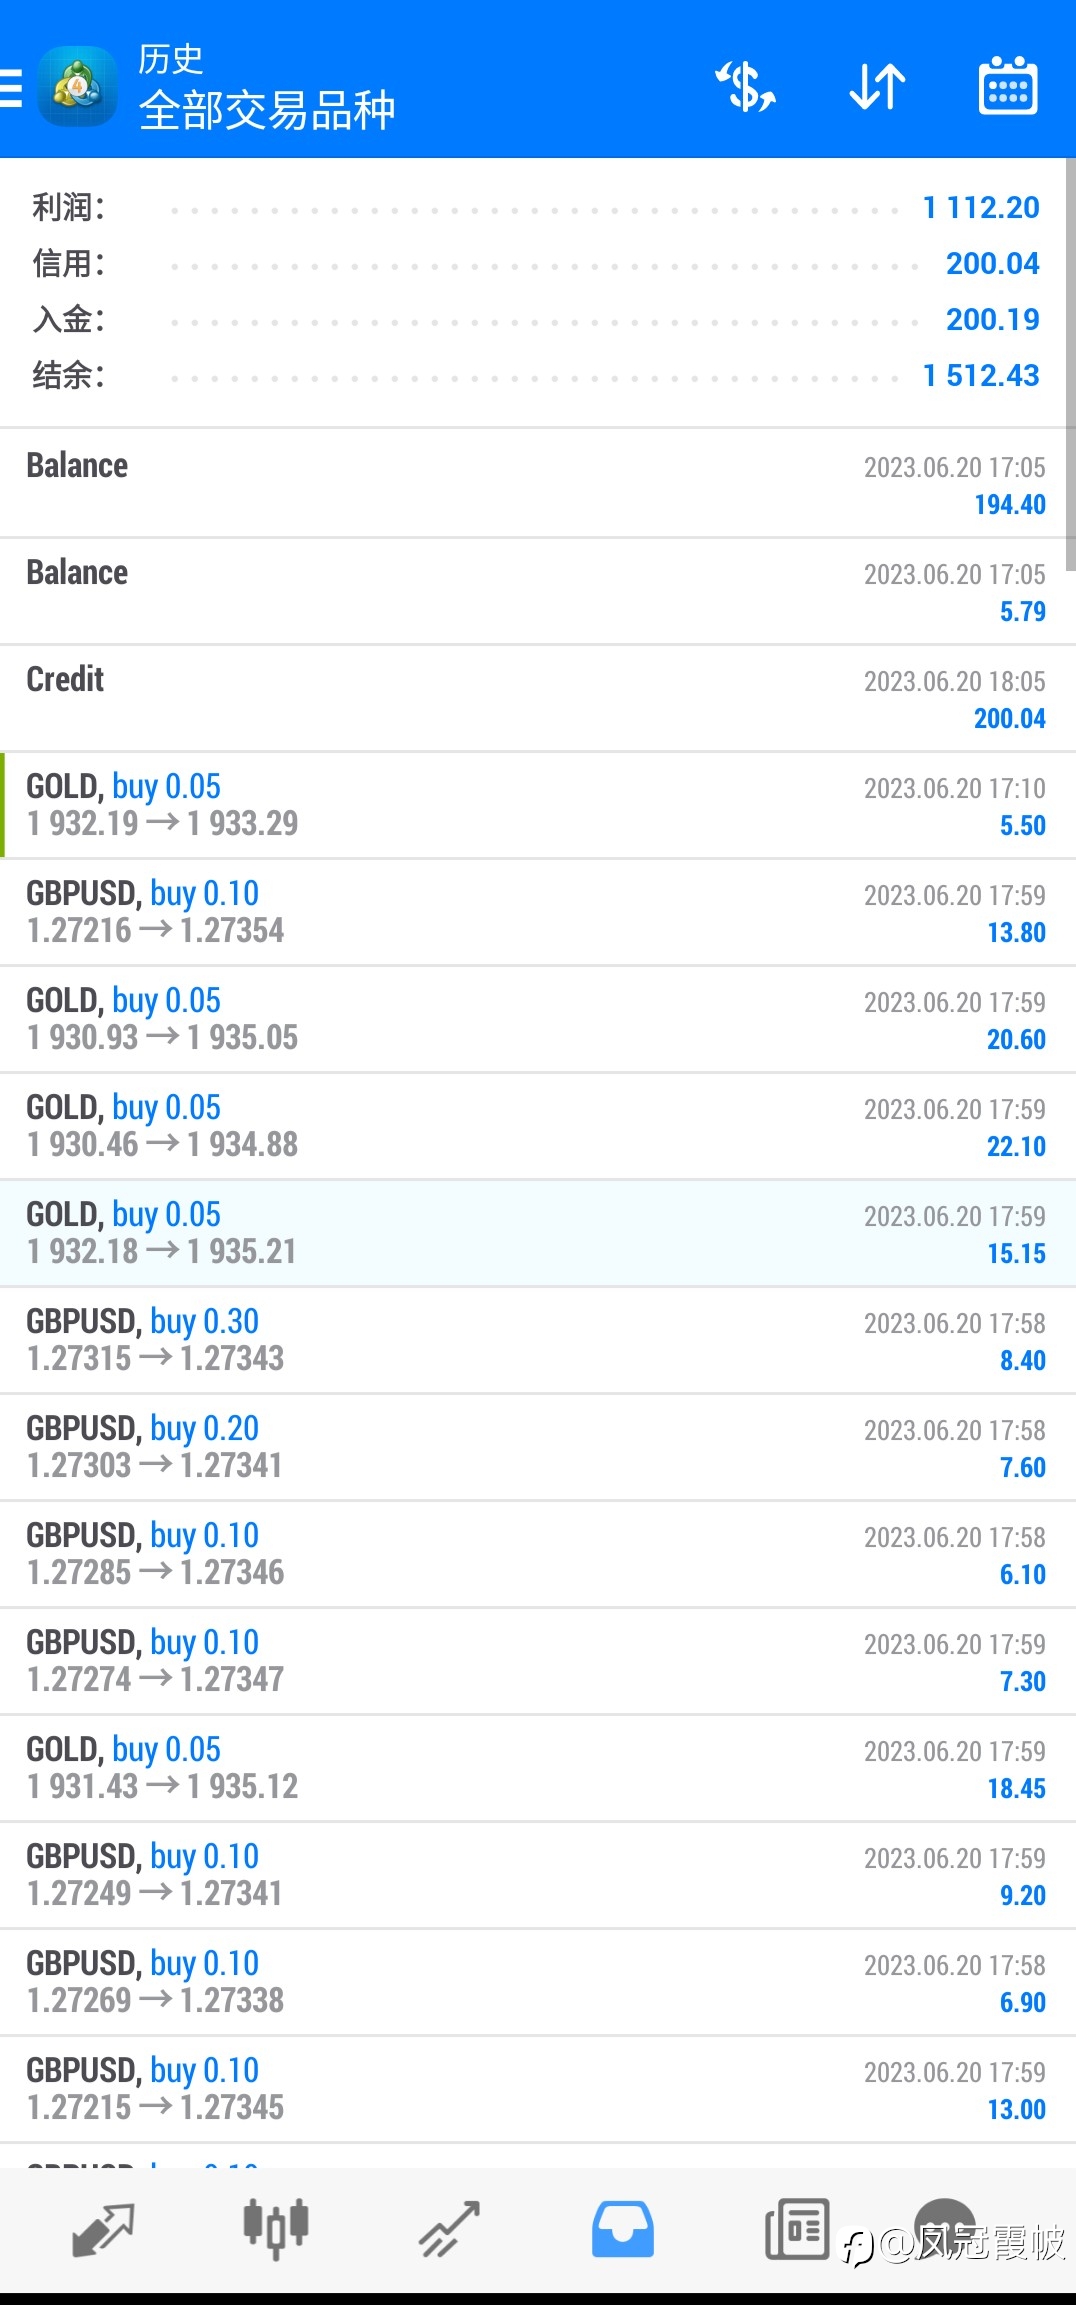Tap the 利润 profit summary value

tap(980, 208)
